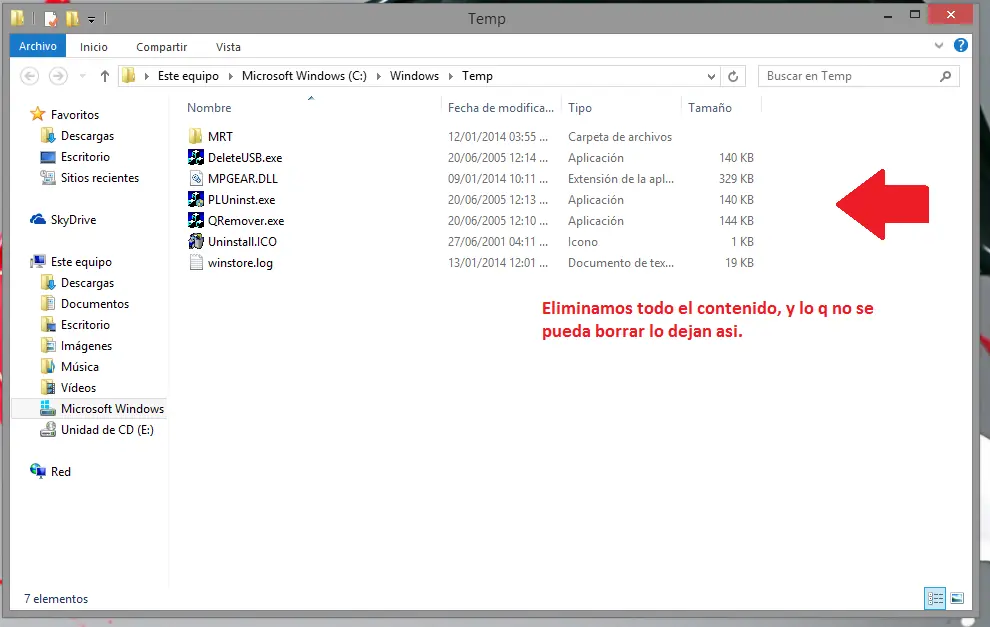
Task: Open Documentos in the navigation pane
Action: [95, 304]
